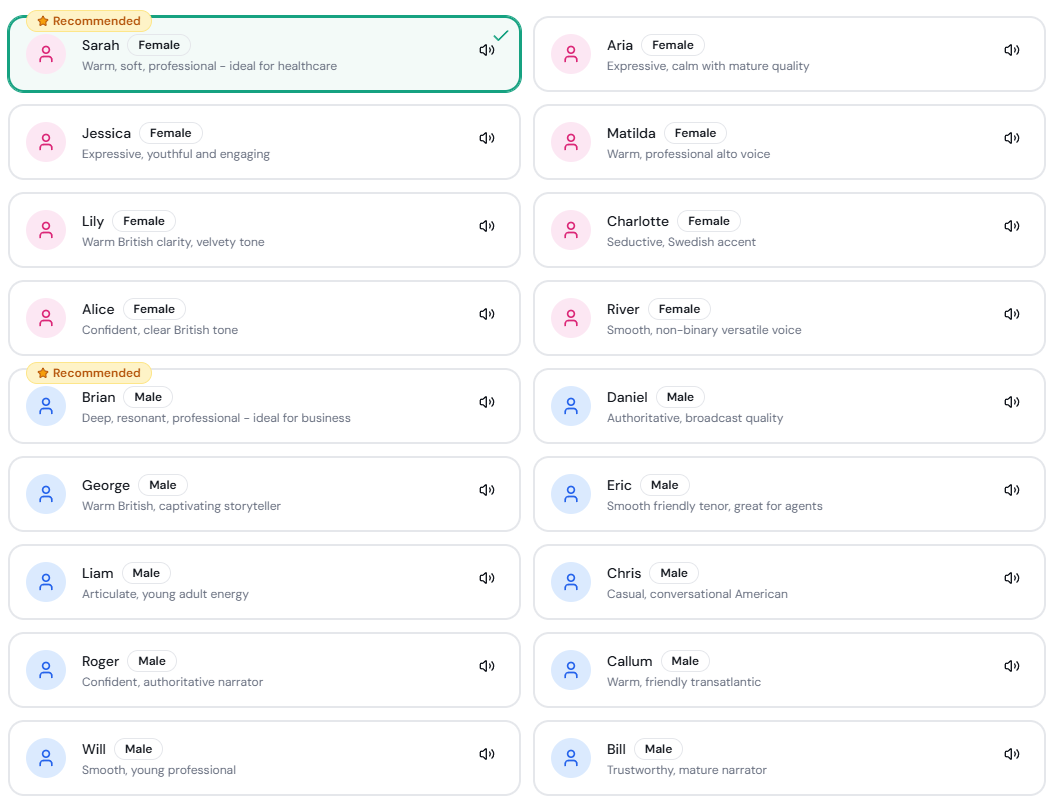Preview River voice with speaker icon
The height and width of the screenshot is (808, 1055).
click(1012, 314)
